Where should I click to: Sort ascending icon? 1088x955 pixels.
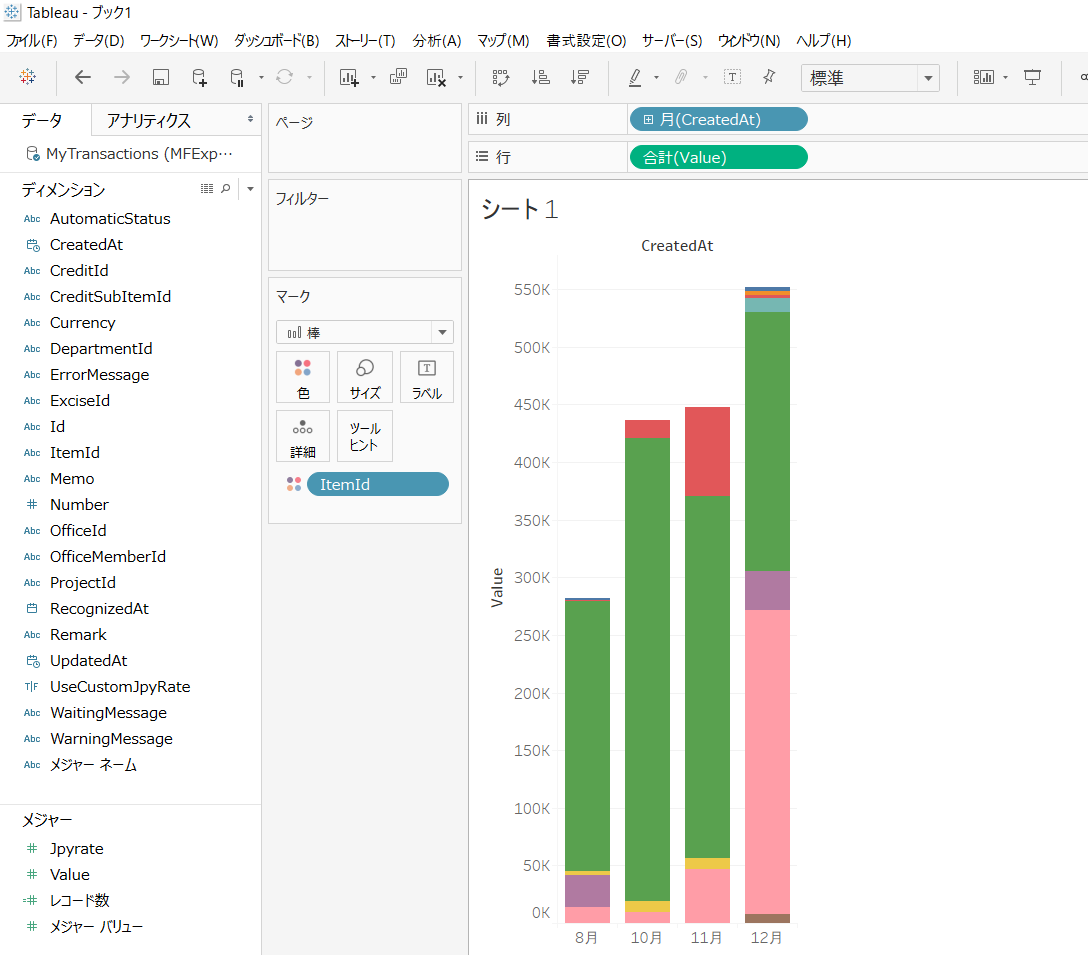tap(541, 77)
